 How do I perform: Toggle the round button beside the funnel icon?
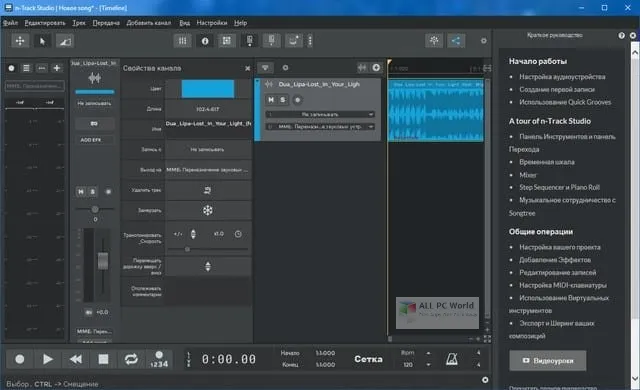pyautogui.click(x=285, y=68)
